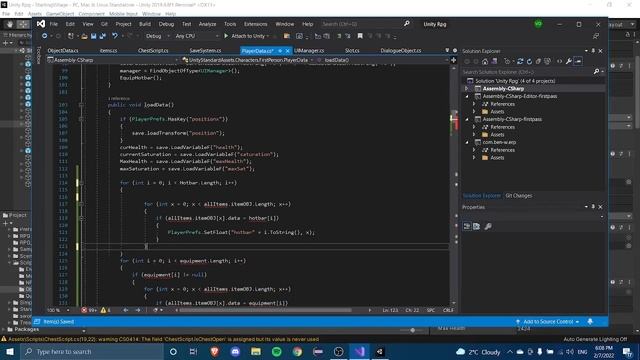Switch to the Git Changes tab
640x360 pixels.
[518, 196]
